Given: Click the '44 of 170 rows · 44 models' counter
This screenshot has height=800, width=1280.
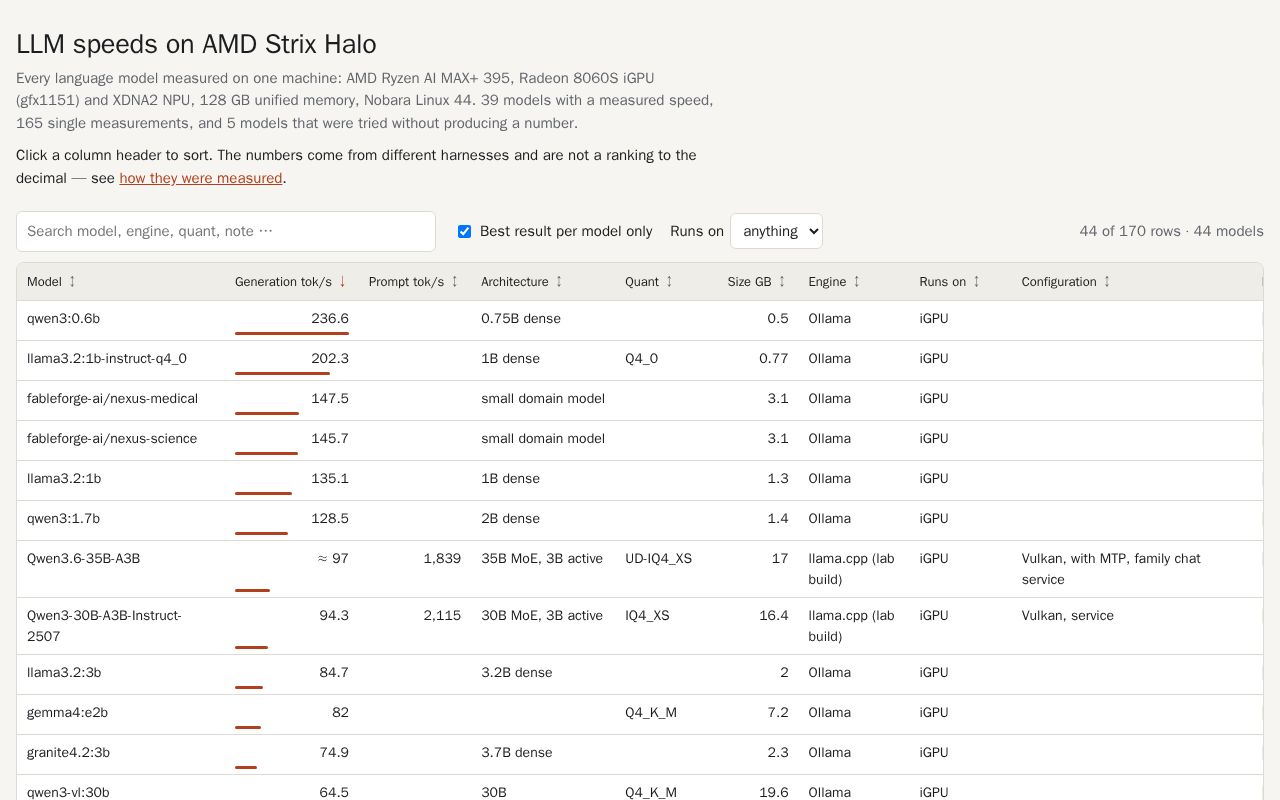Looking at the screenshot, I should pos(1171,231).
